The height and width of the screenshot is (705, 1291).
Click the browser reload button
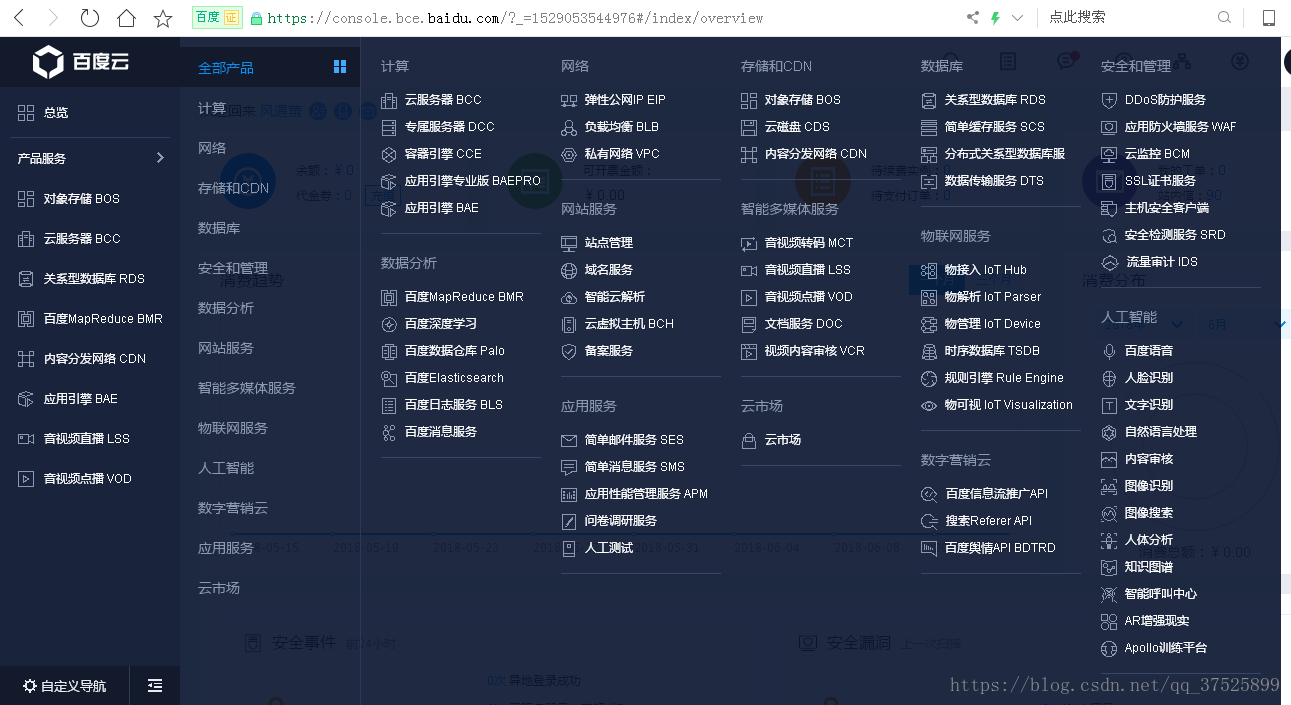pos(90,18)
